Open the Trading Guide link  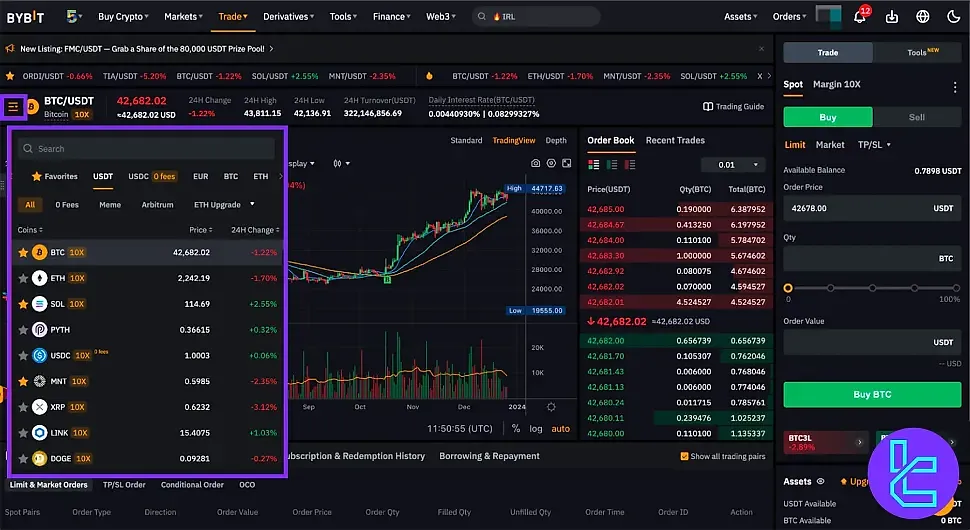click(733, 107)
